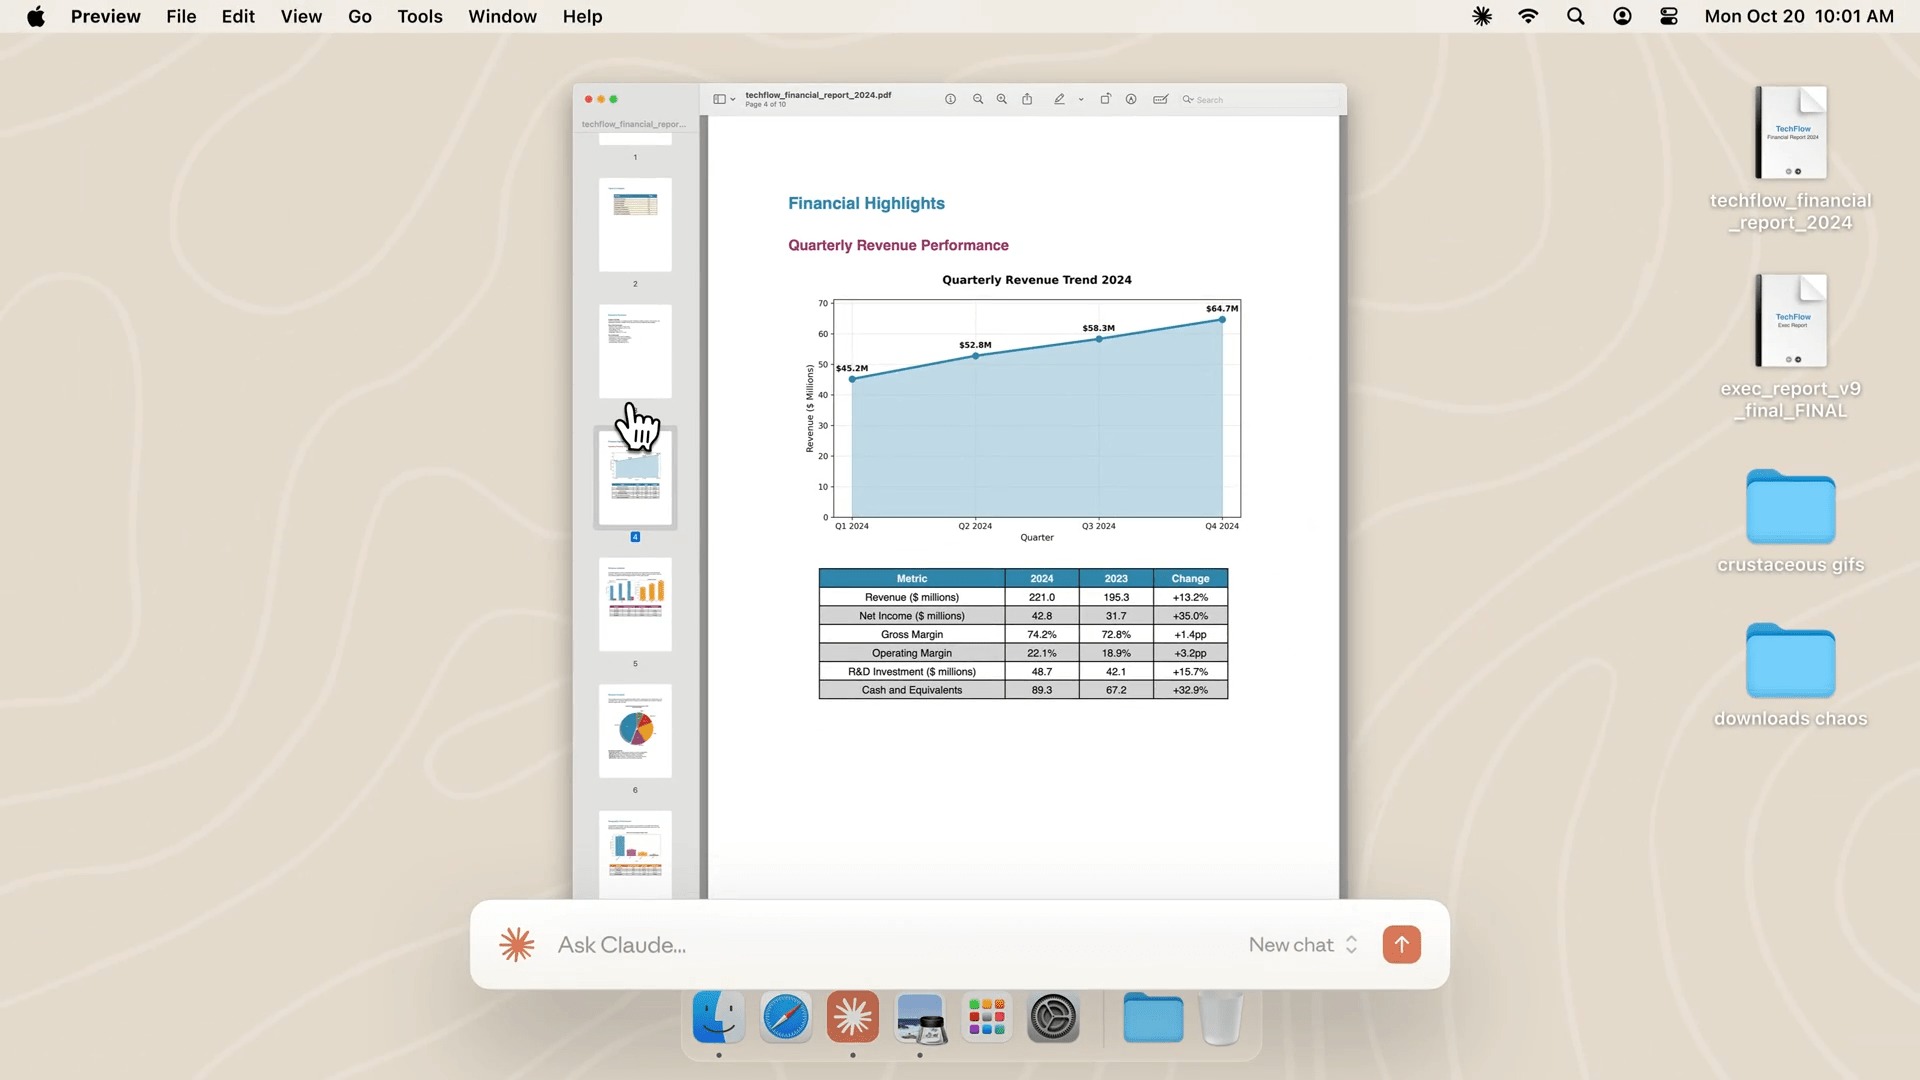Click the Zoom Out magnifier
The height and width of the screenshot is (1080, 1920).
tap(977, 99)
